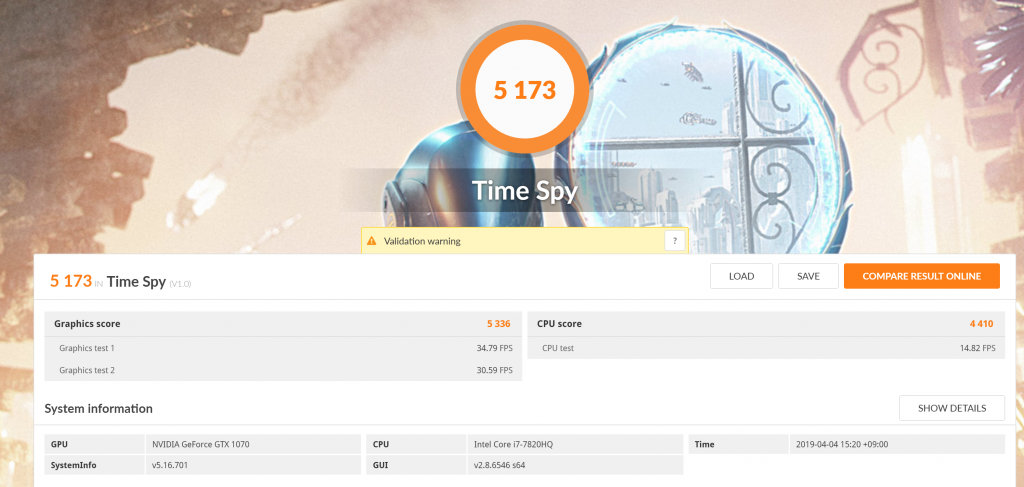Click the Time label cell
The width and height of the screenshot is (1024, 487).
pyautogui.click(x=738, y=445)
